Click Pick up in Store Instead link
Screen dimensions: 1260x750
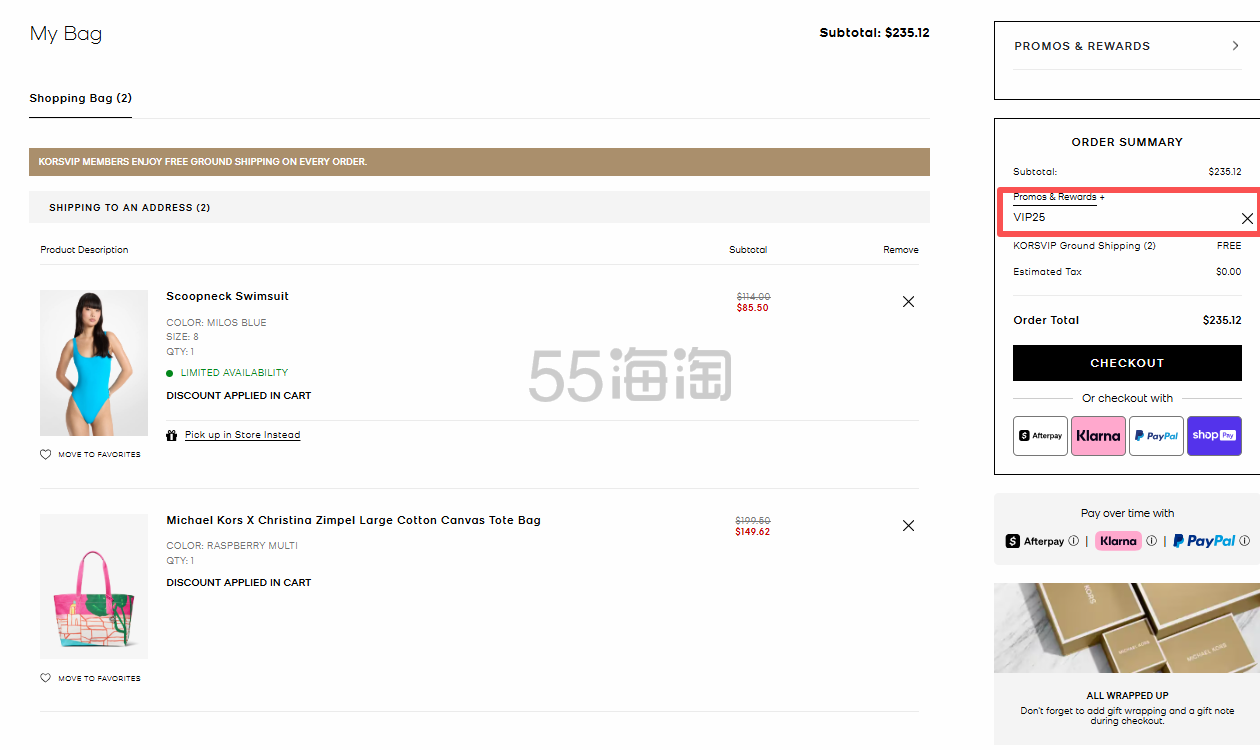pos(242,435)
